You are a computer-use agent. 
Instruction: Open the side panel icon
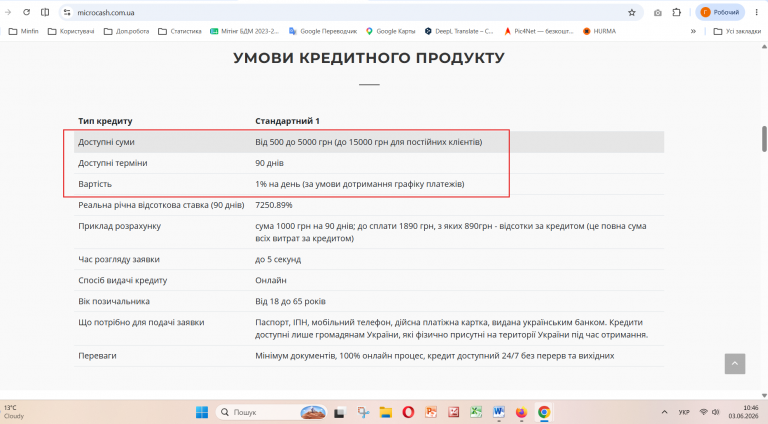click(x=45, y=12)
